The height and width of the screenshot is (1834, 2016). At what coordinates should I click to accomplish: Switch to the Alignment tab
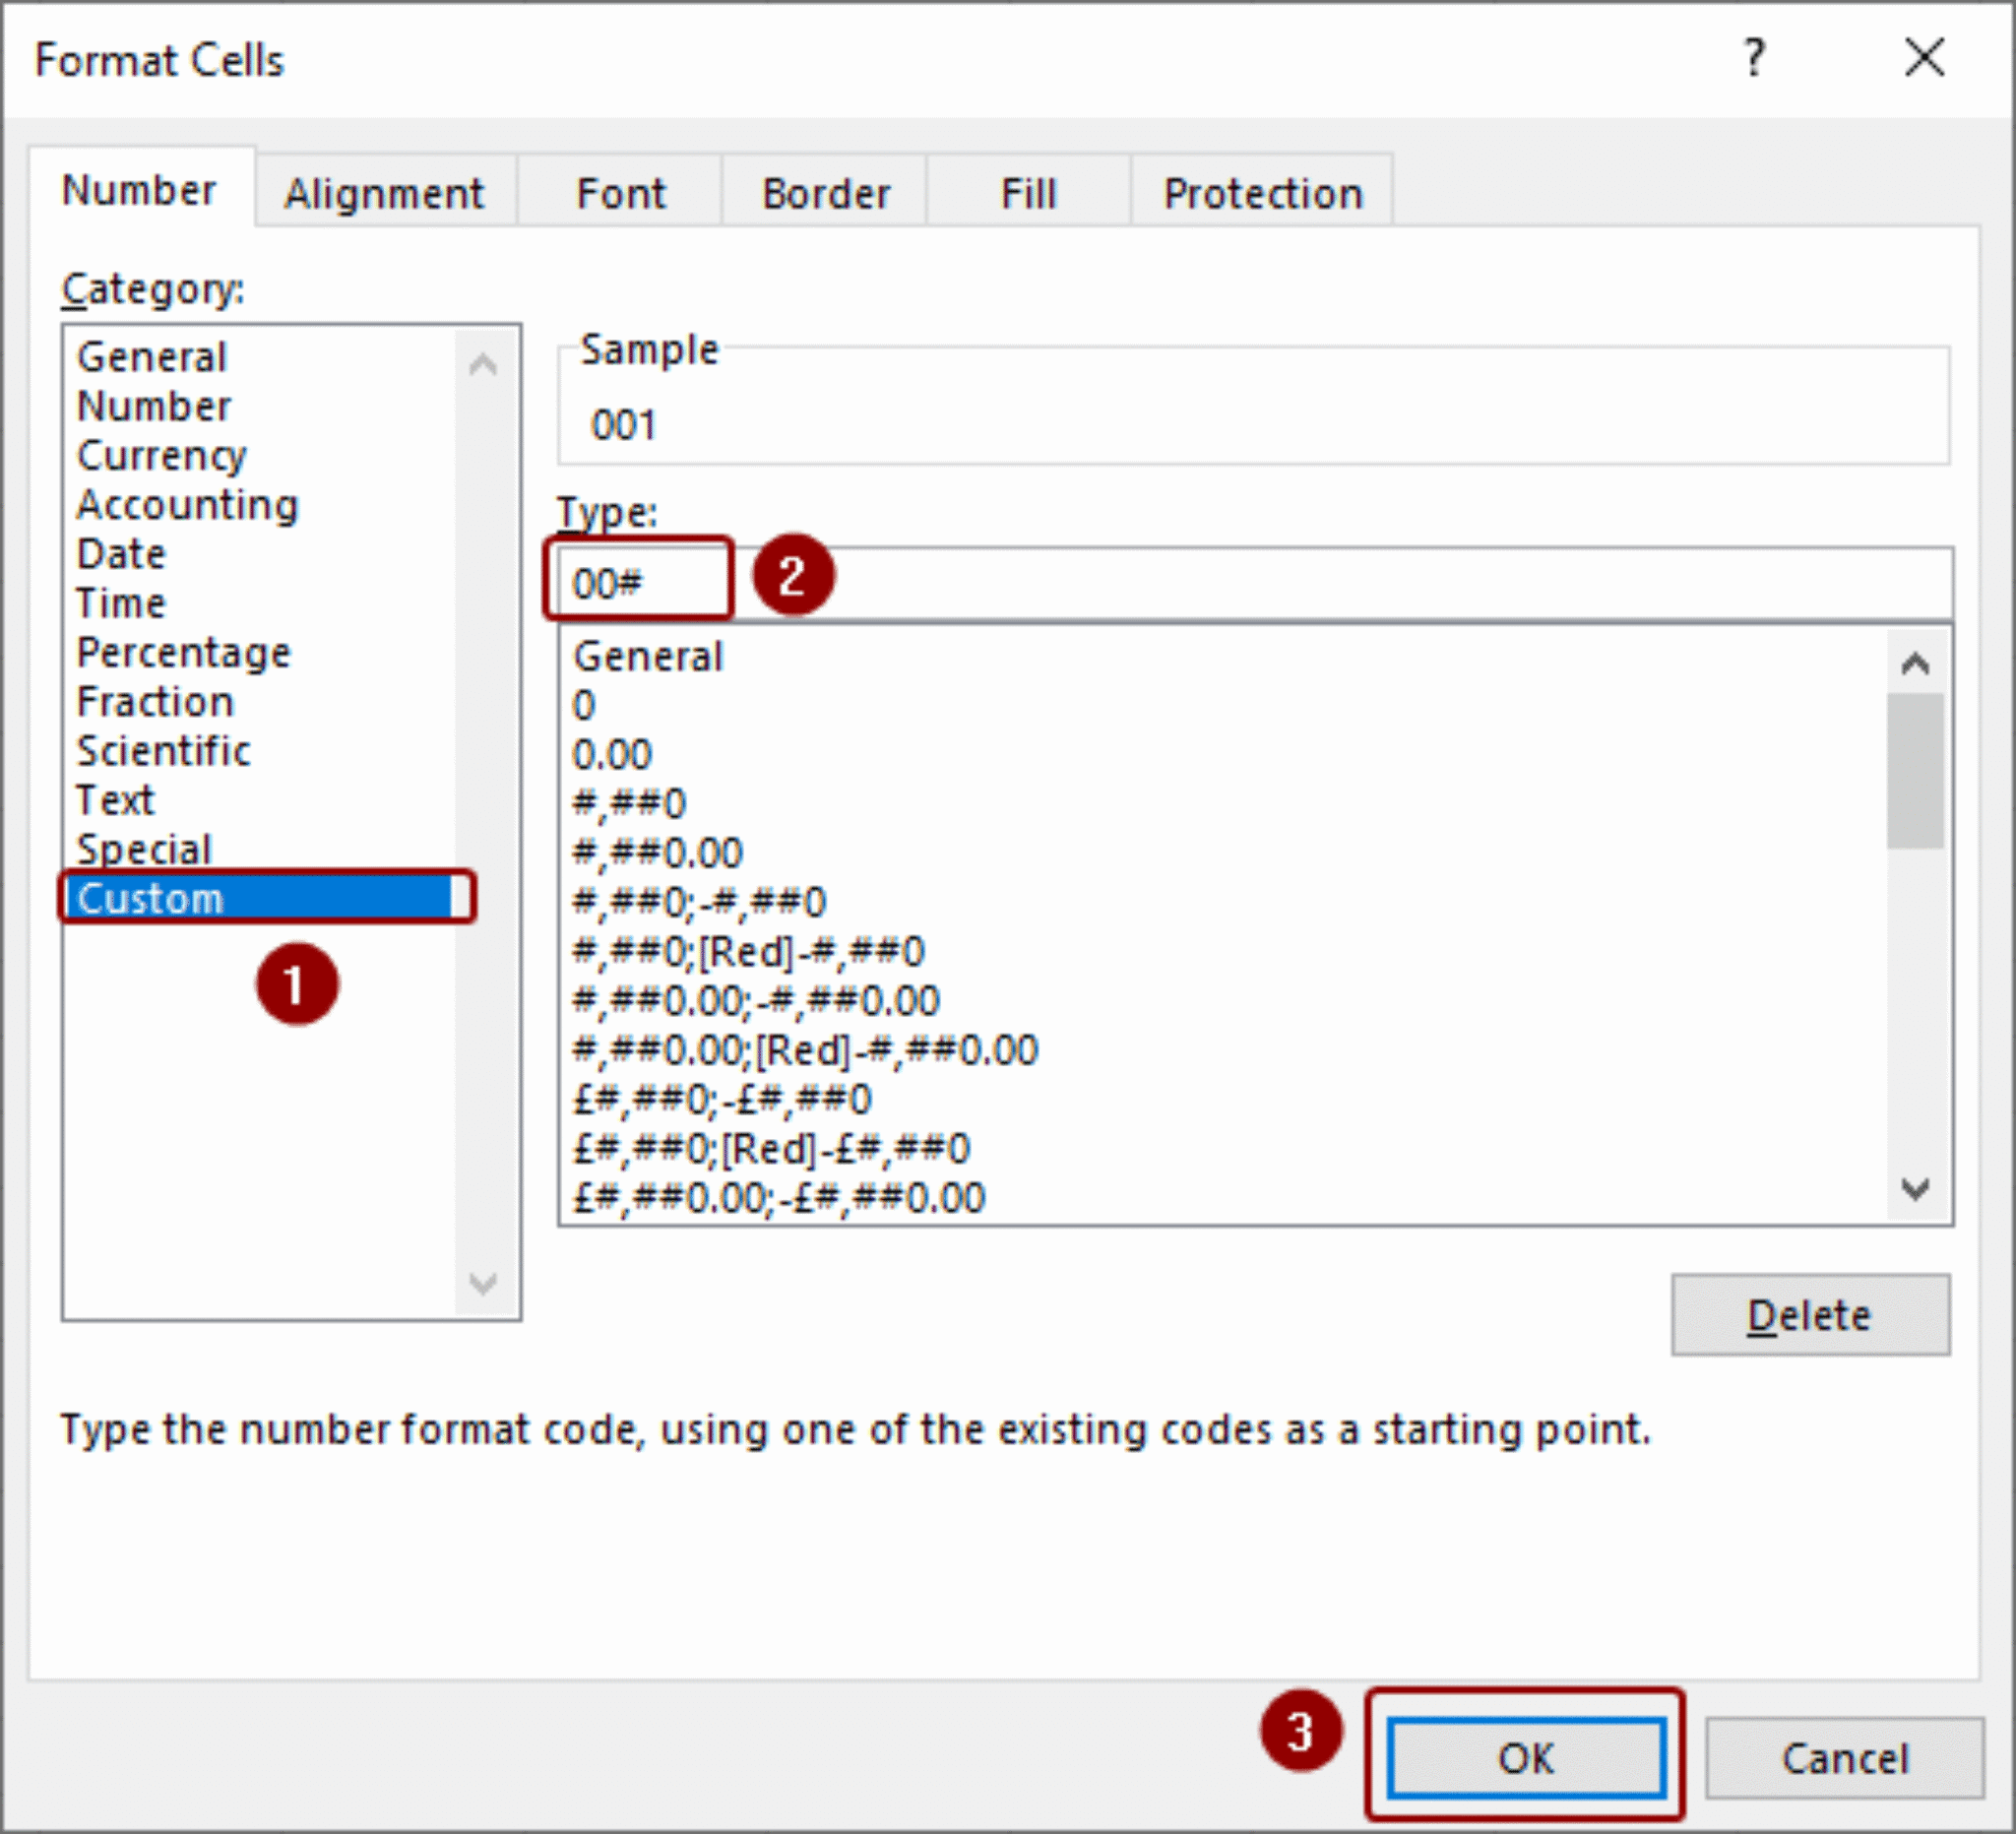[385, 192]
